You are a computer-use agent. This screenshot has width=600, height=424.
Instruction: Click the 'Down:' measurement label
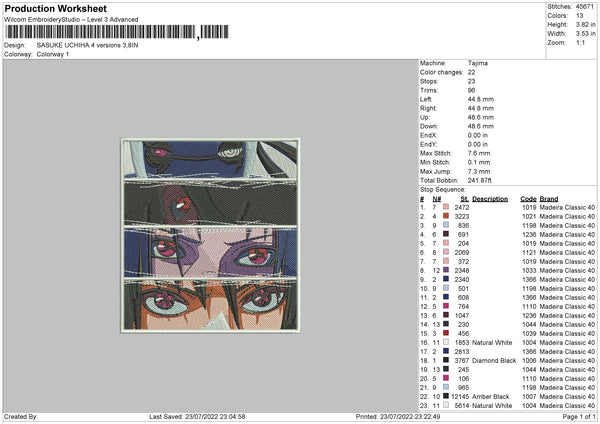pos(429,126)
